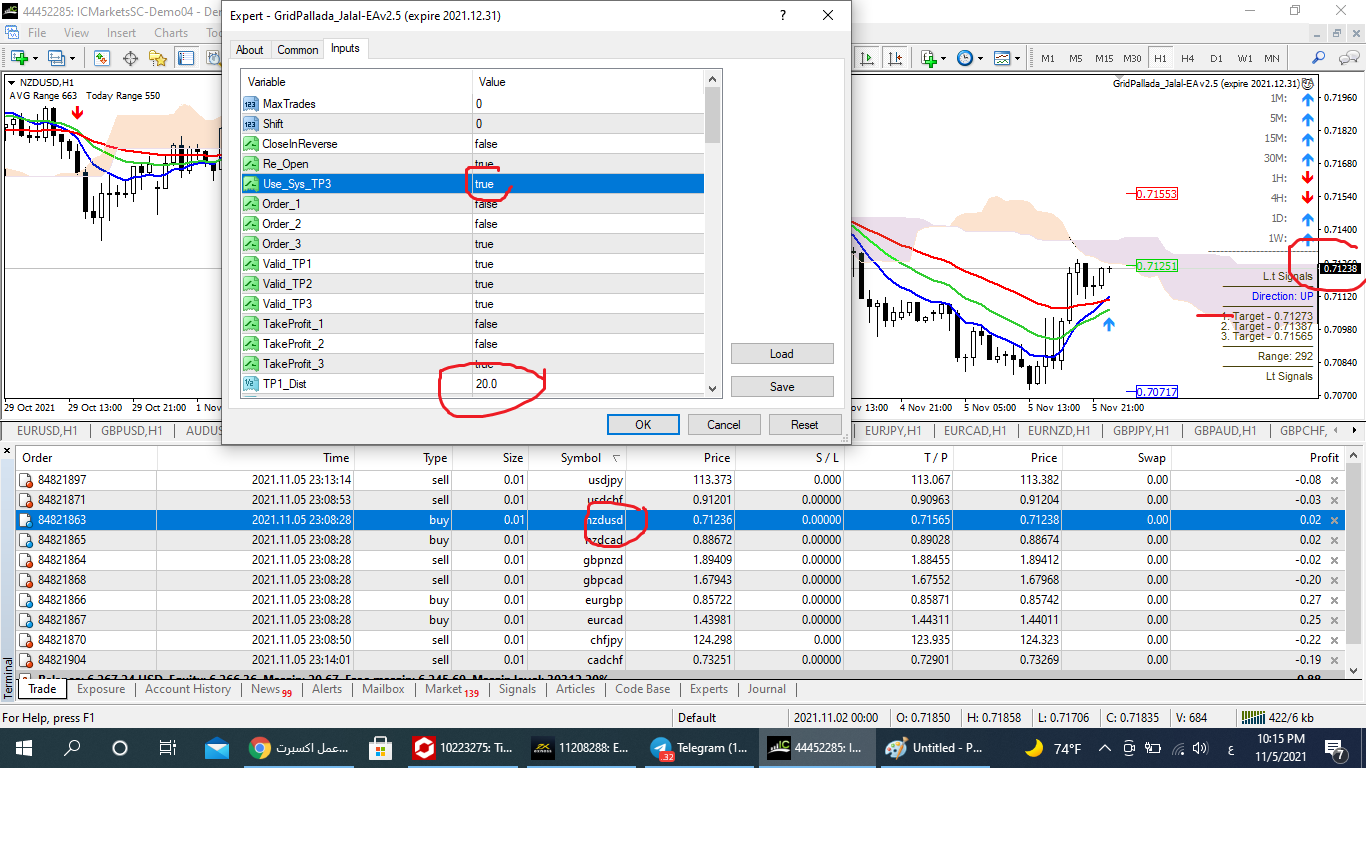Toggle the chart Auto Scroll button

[865, 58]
